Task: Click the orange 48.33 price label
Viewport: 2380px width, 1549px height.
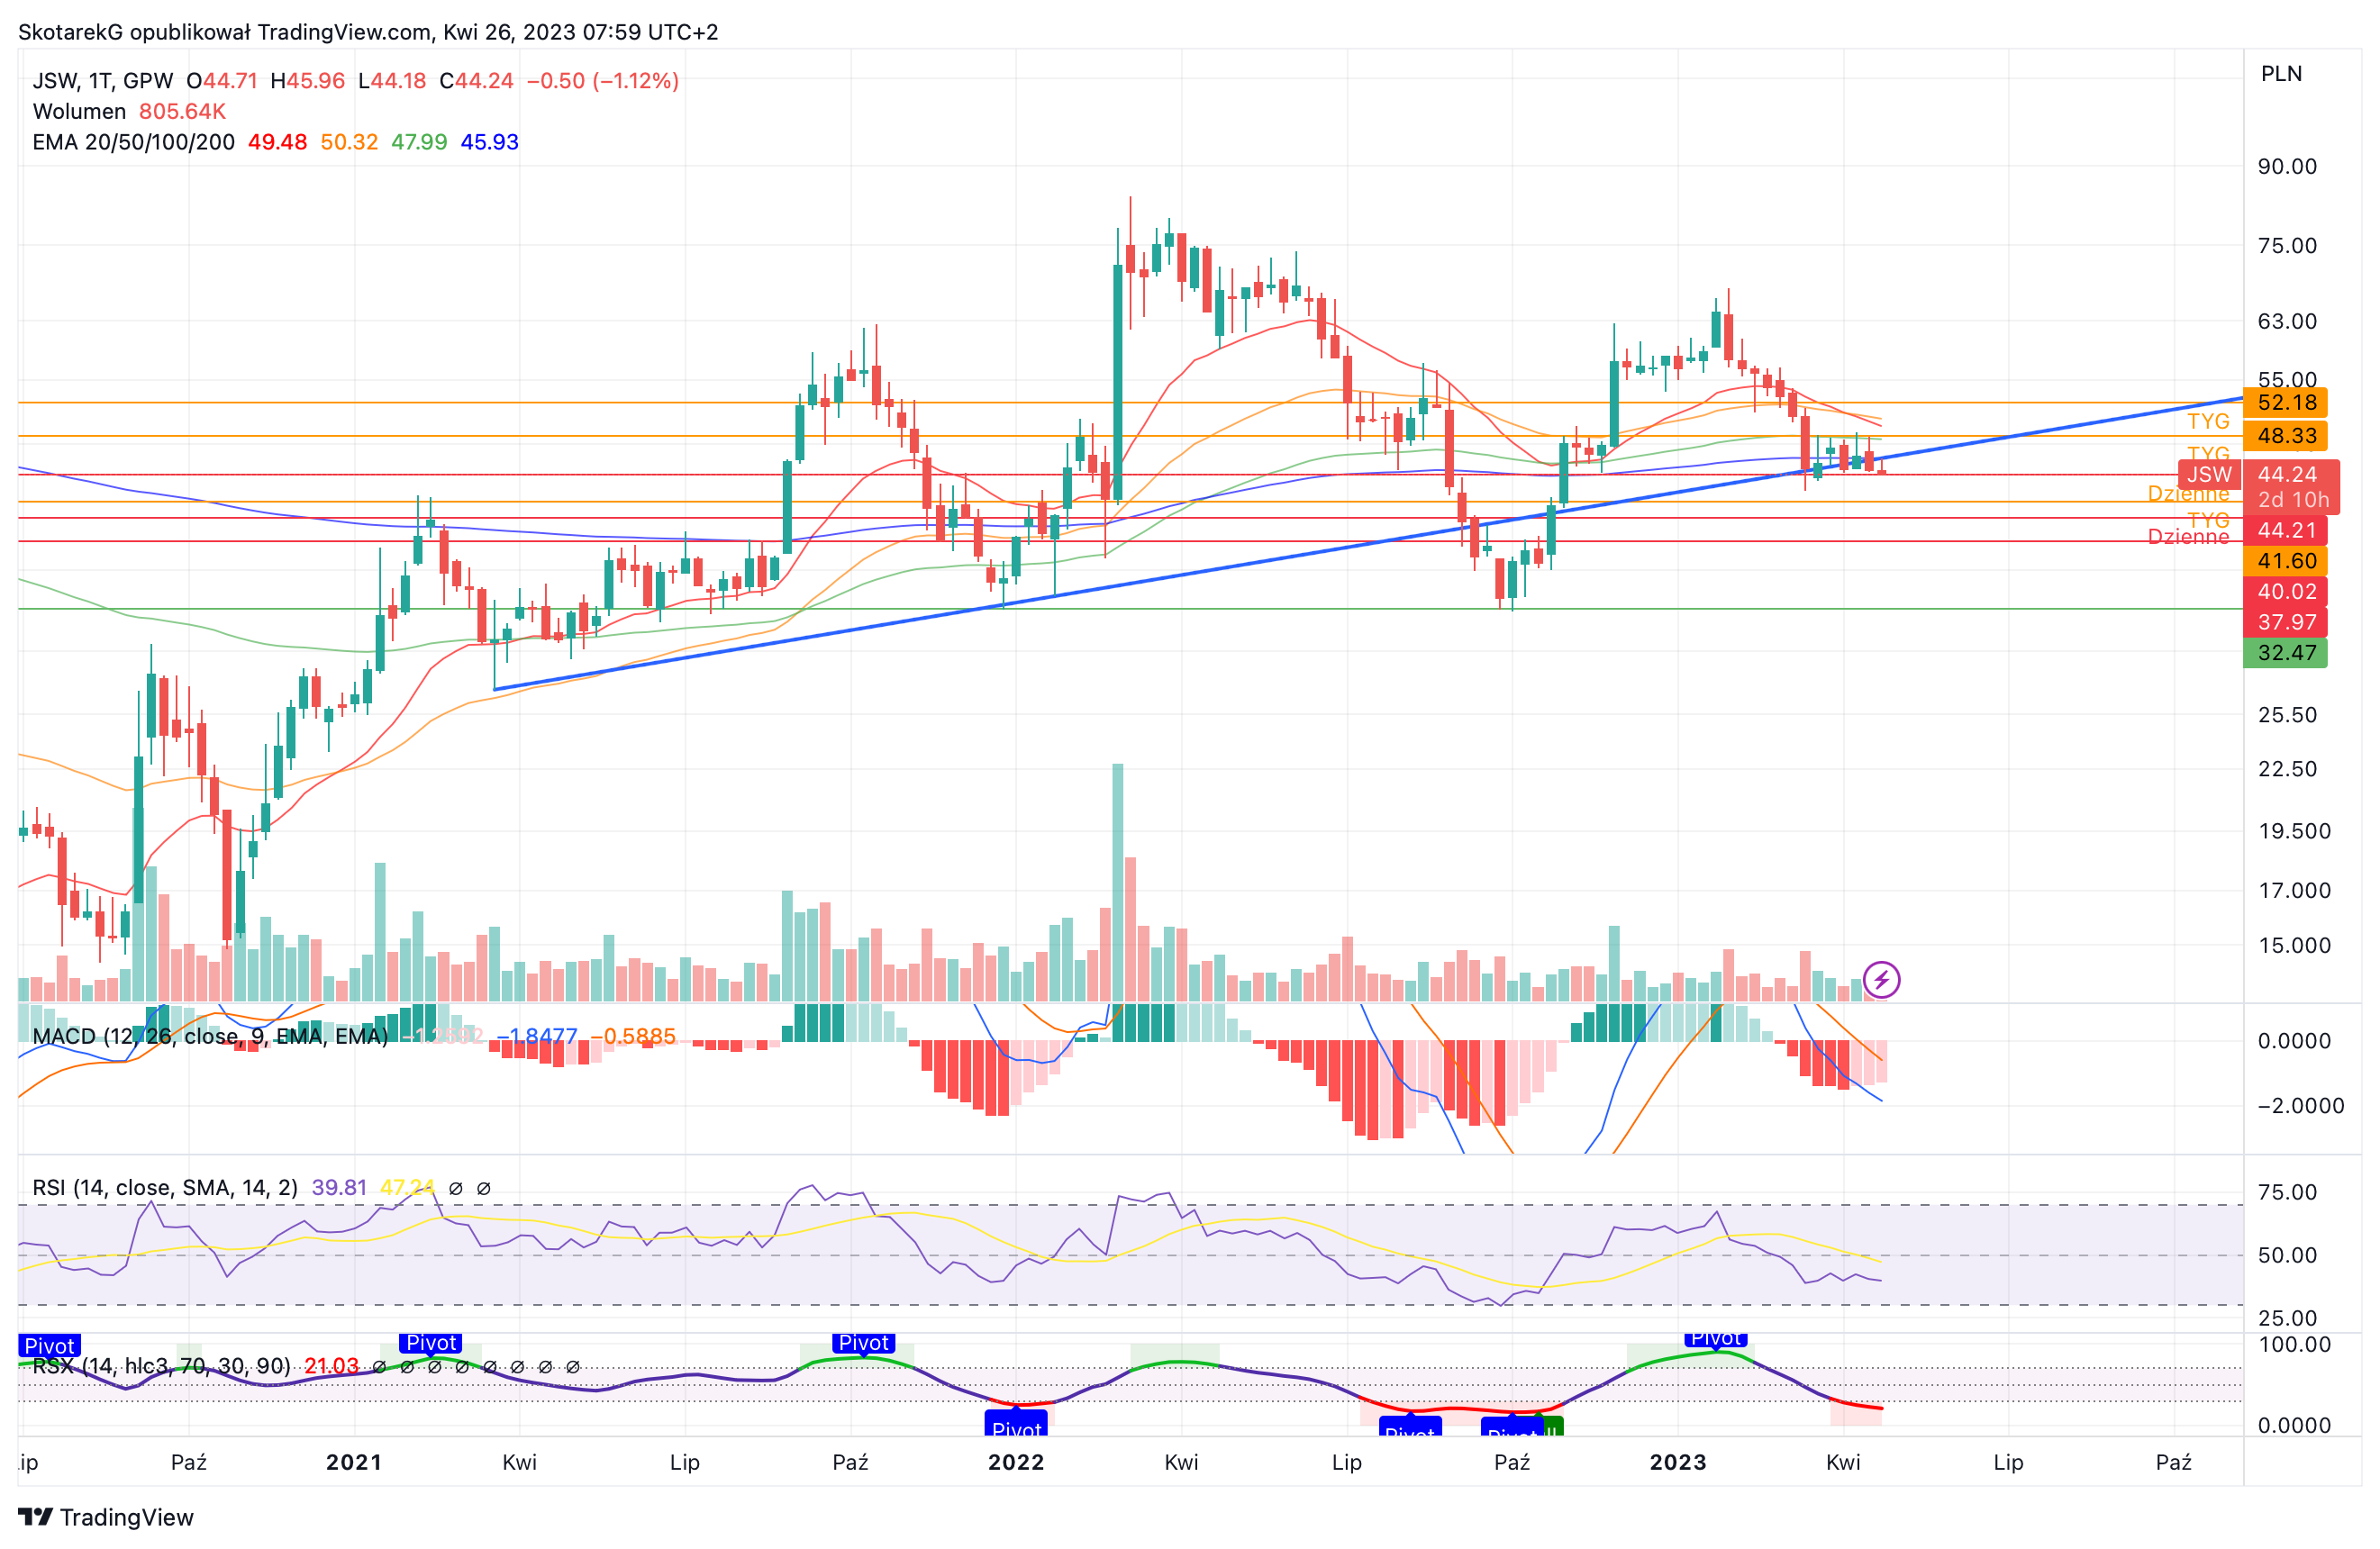Action: pos(2287,436)
